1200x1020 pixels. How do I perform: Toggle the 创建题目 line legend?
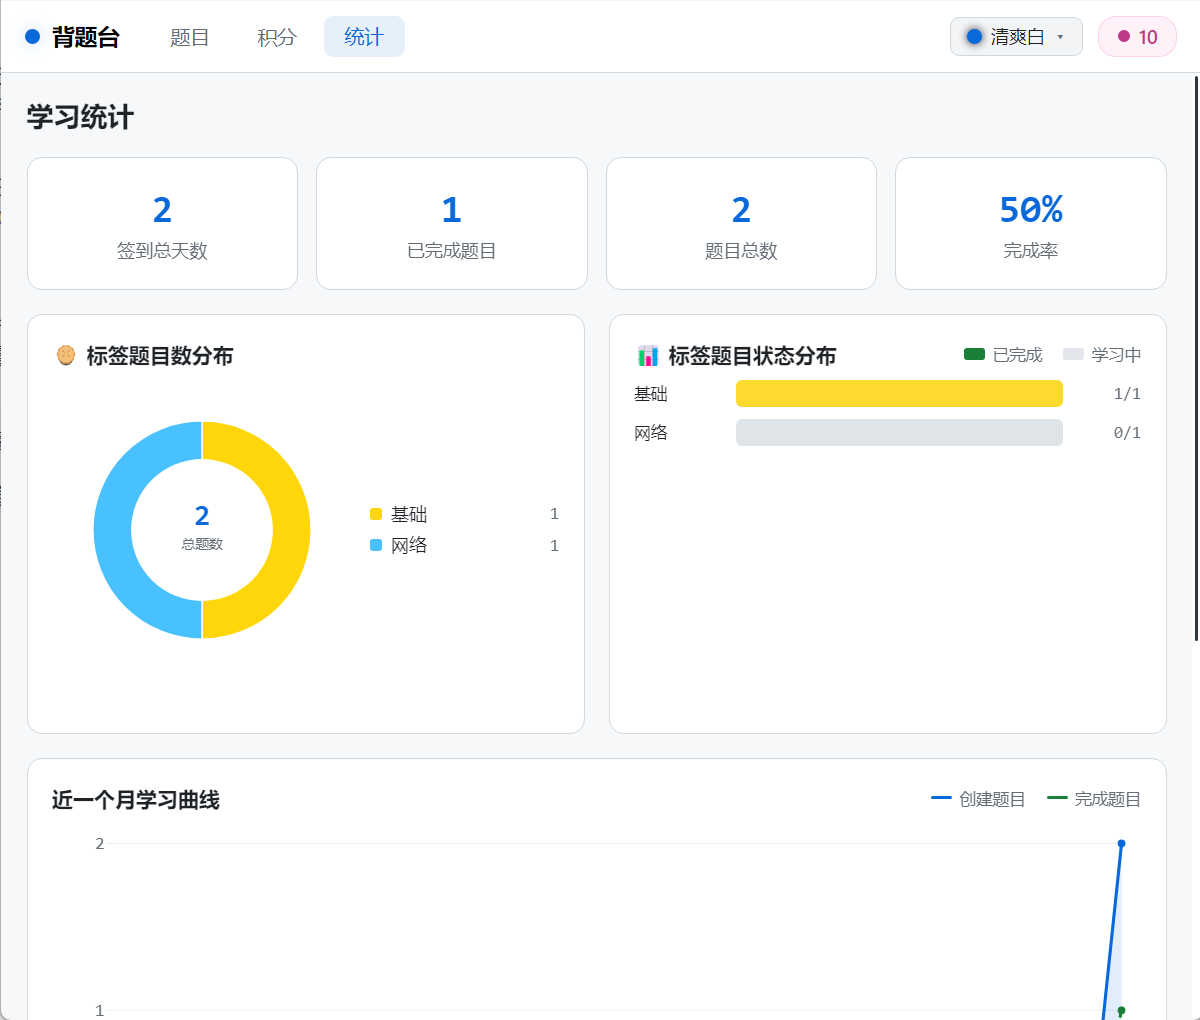pos(978,799)
